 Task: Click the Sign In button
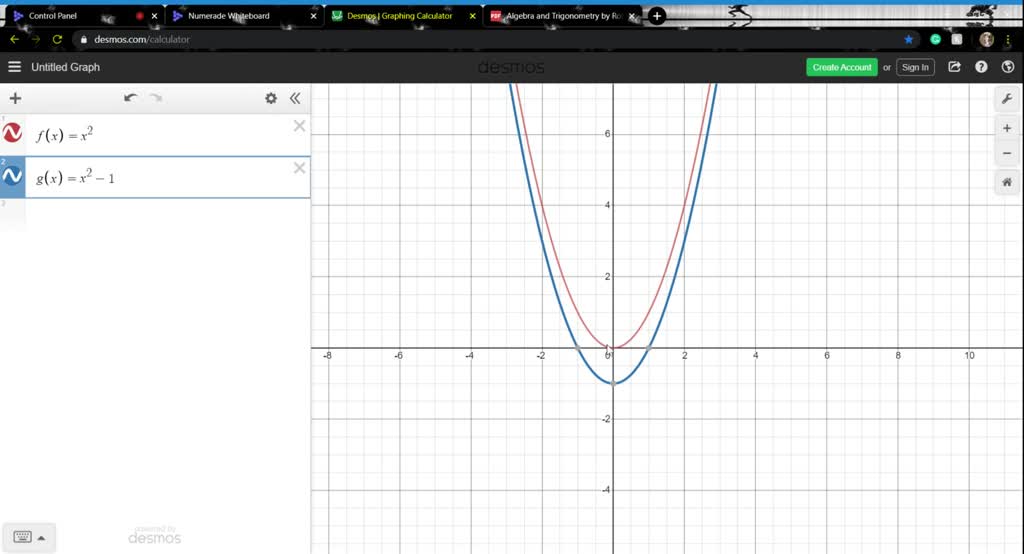click(x=914, y=67)
